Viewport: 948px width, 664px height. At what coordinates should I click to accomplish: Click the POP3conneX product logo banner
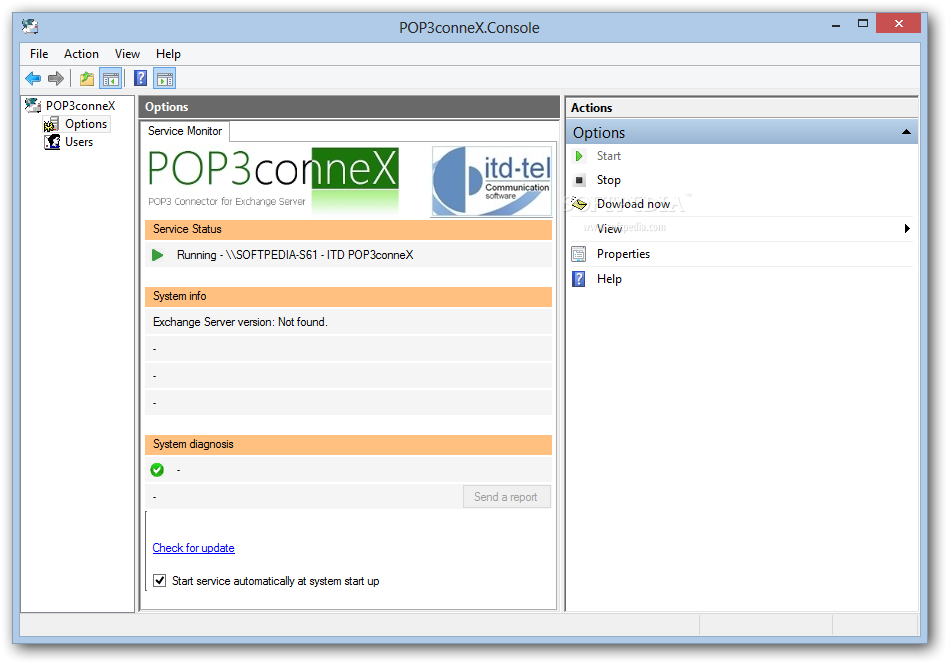273,179
